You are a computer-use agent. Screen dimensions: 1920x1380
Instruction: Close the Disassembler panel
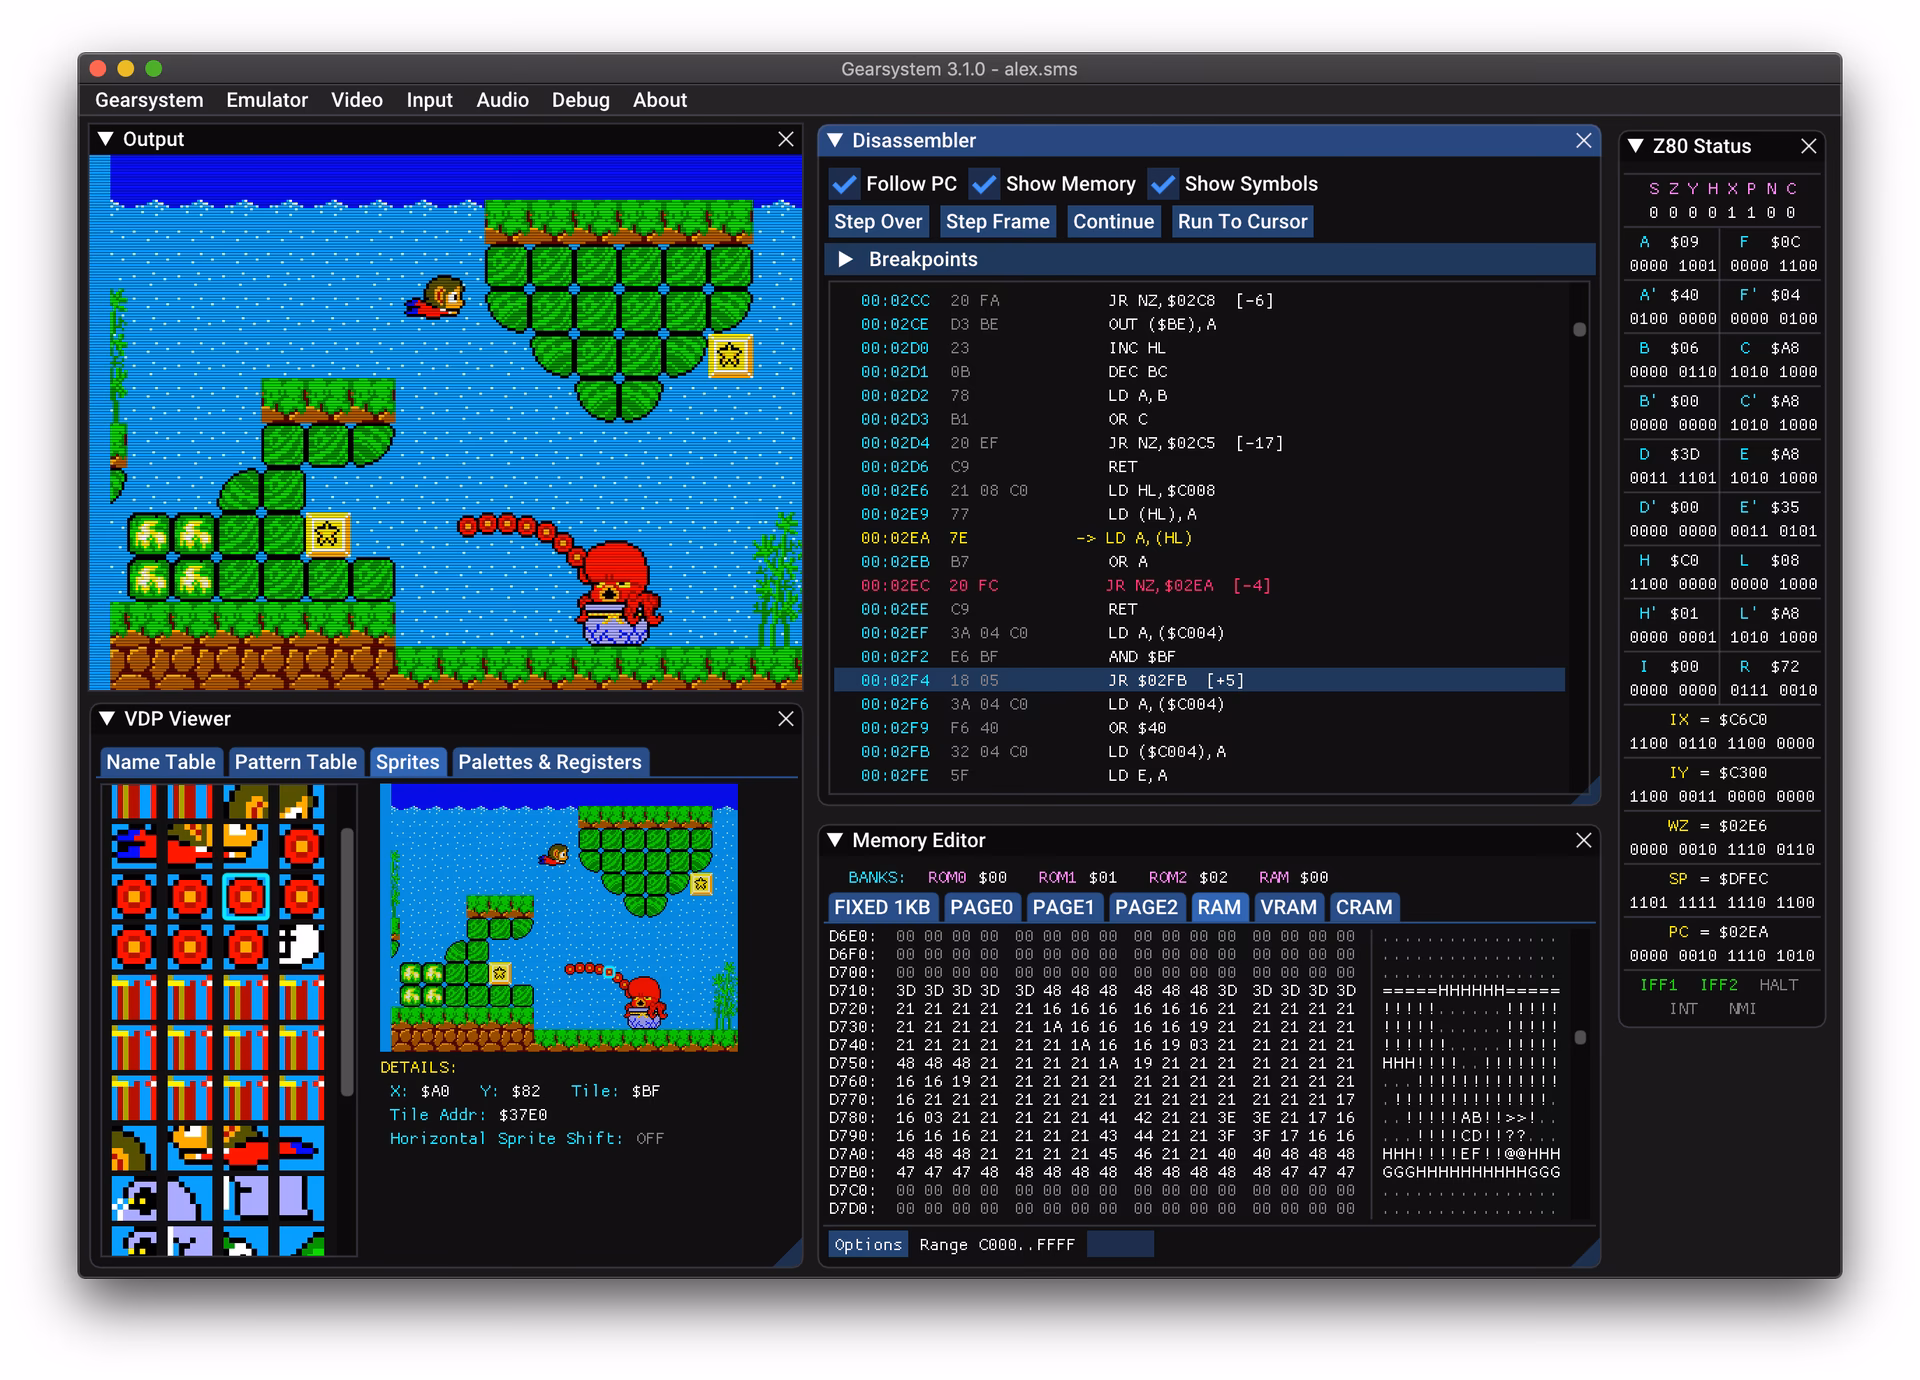point(1583,140)
